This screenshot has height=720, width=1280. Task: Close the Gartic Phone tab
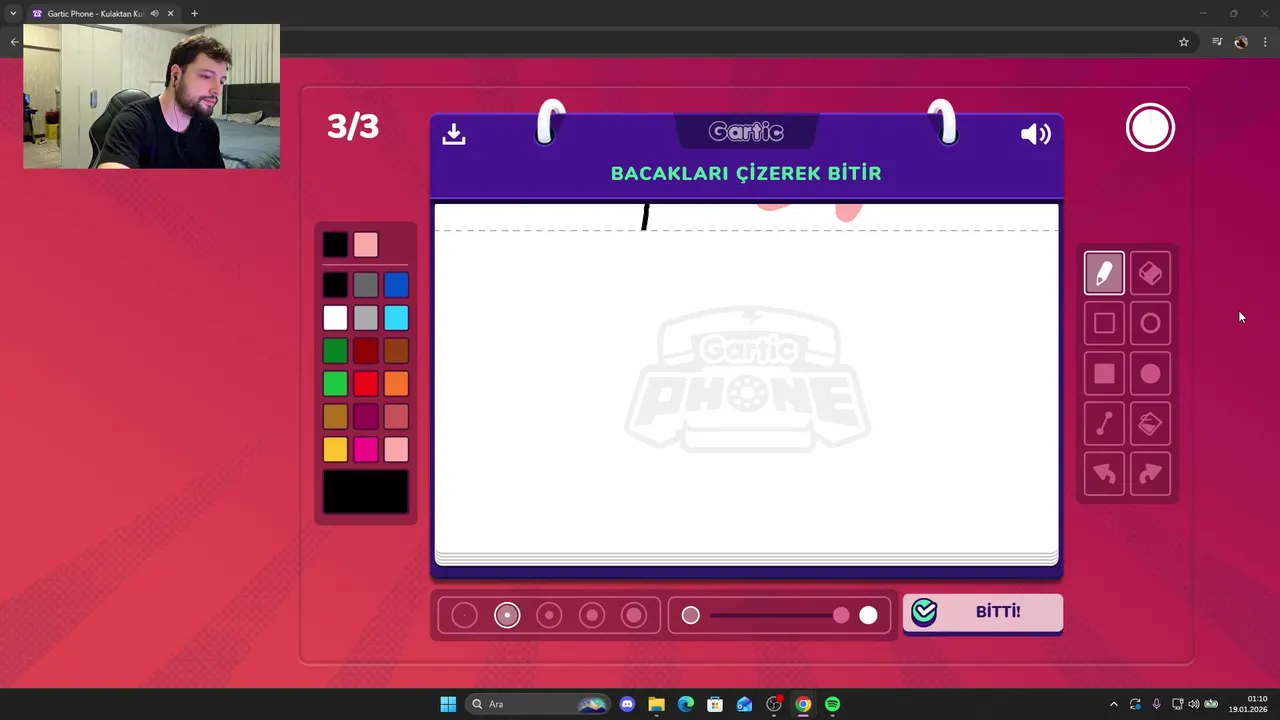[170, 14]
